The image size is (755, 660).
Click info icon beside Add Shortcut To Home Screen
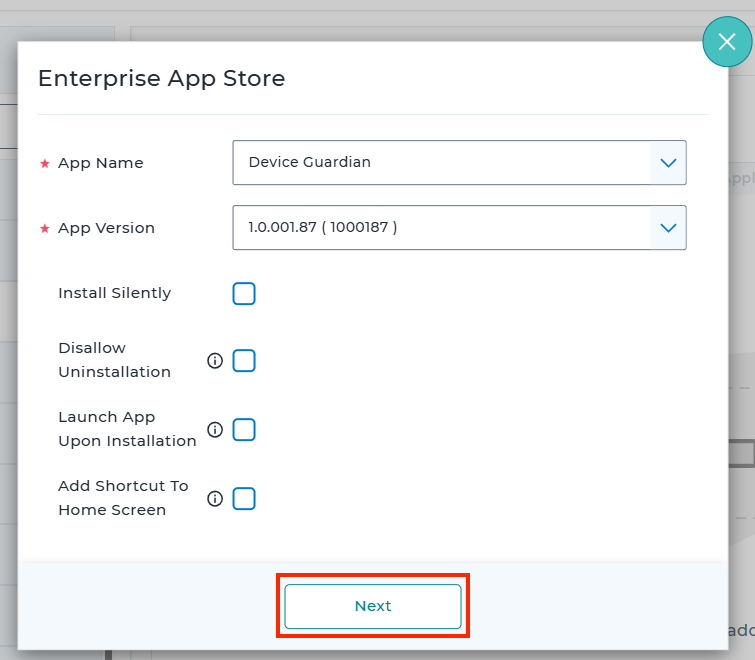(x=215, y=499)
